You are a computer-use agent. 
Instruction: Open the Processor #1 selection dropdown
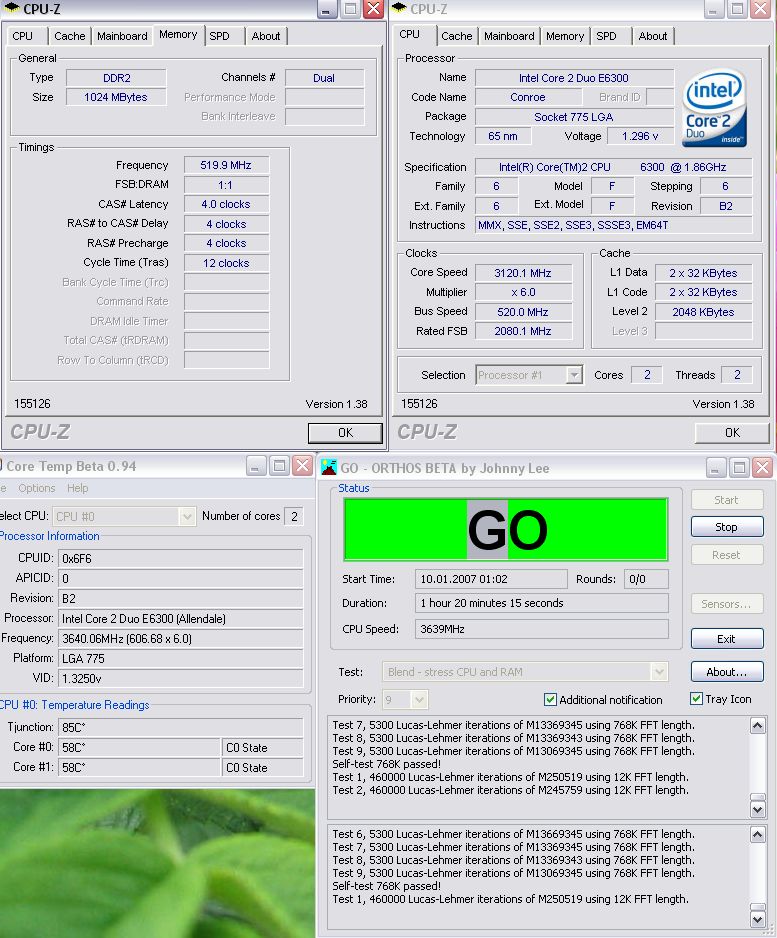574,375
